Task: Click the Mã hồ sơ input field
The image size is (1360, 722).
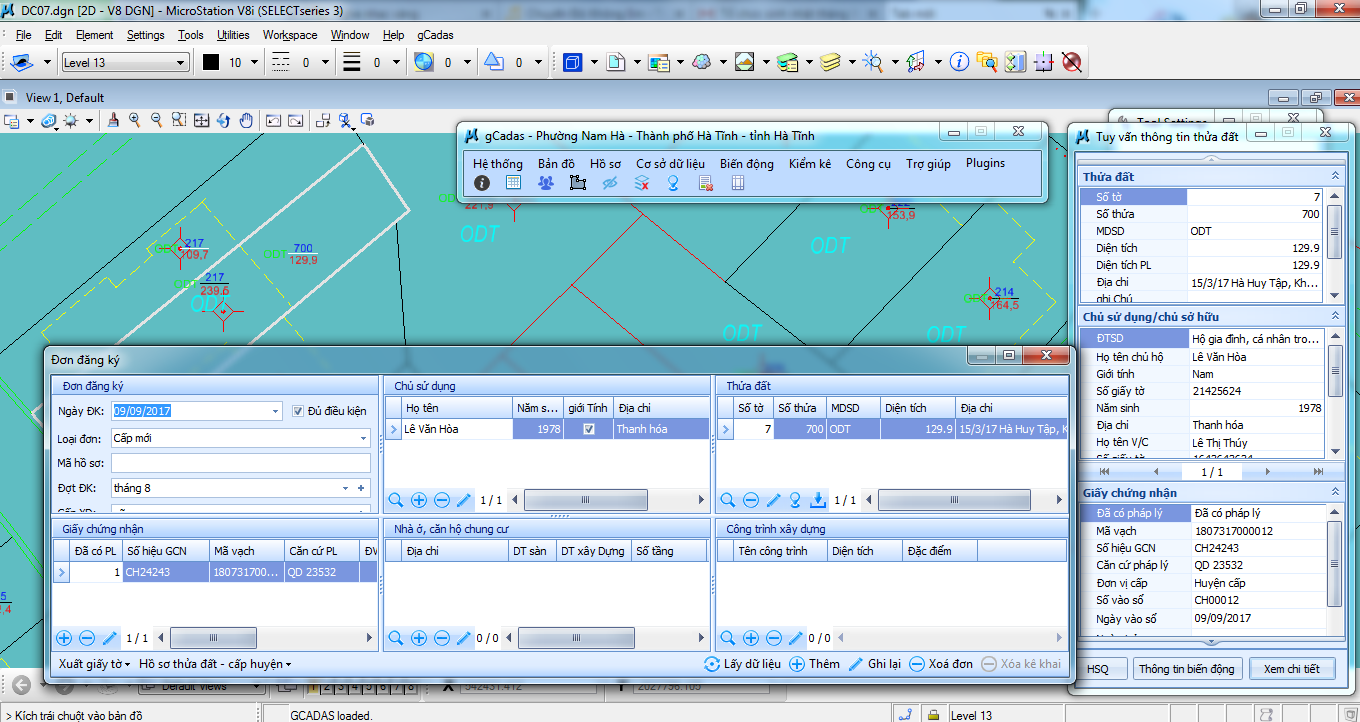Action: [x=240, y=463]
